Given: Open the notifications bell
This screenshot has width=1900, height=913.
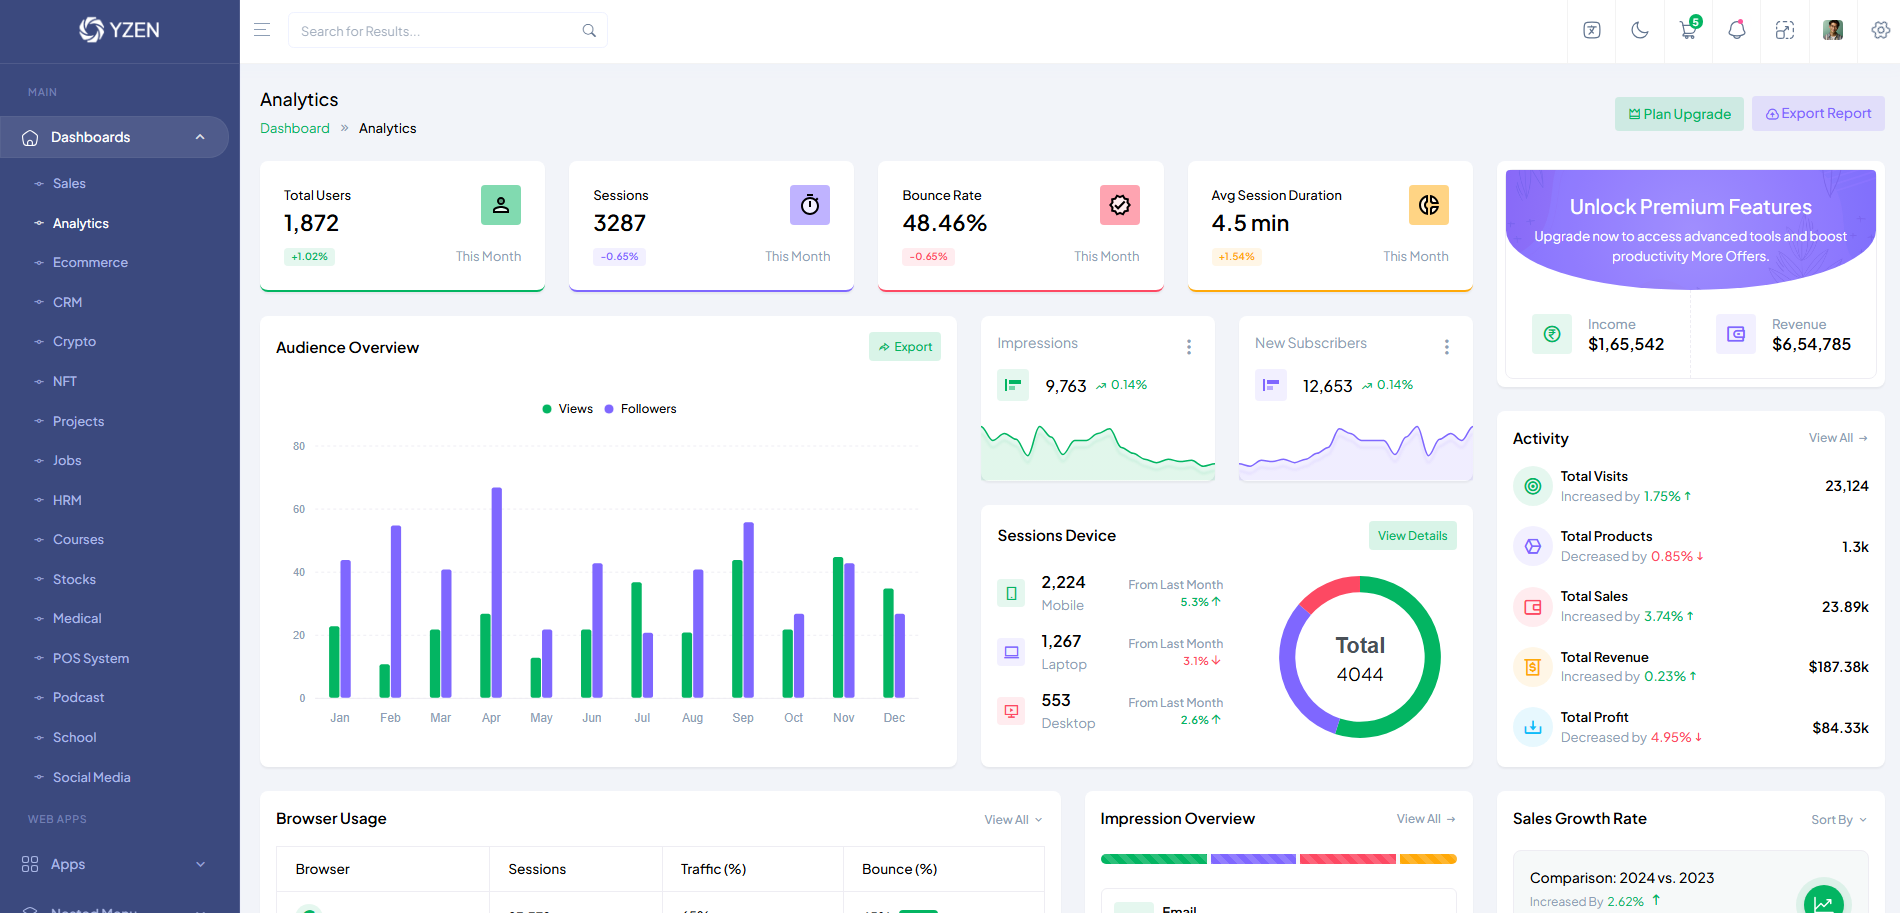Looking at the screenshot, I should [1737, 30].
